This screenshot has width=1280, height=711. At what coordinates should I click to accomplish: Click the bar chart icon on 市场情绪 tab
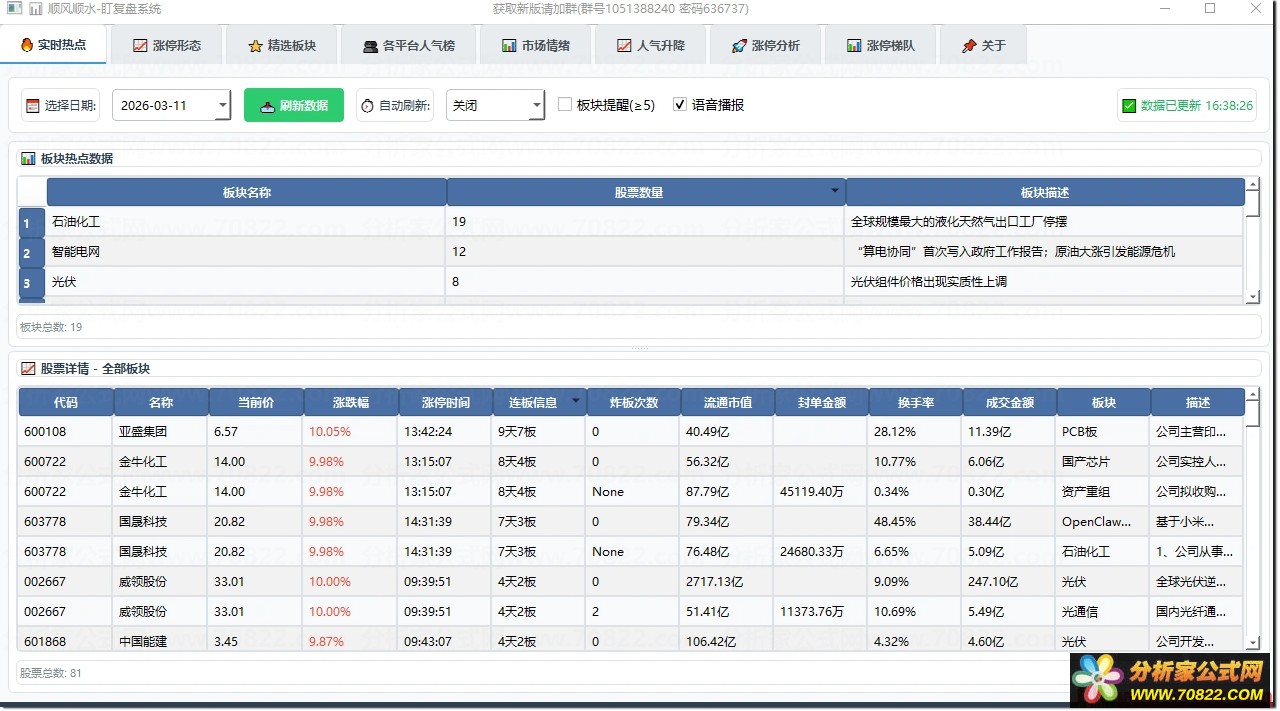pos(509,46)
